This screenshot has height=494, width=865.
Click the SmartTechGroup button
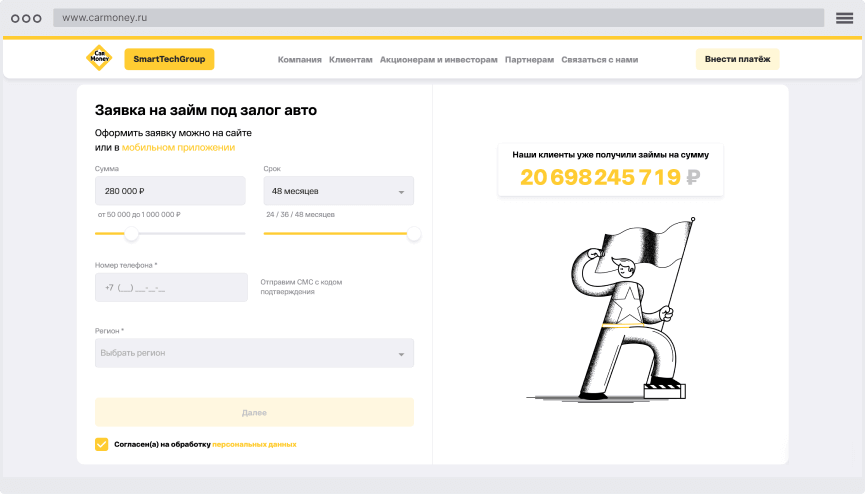(x=169, y=59)
